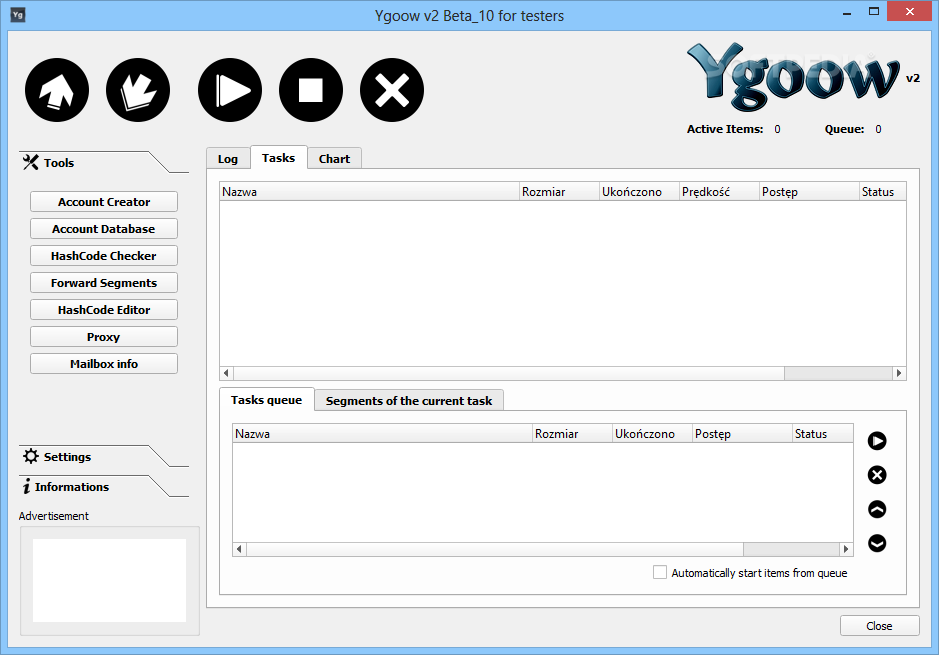Start tasks with the large play icon

(230, 90)
